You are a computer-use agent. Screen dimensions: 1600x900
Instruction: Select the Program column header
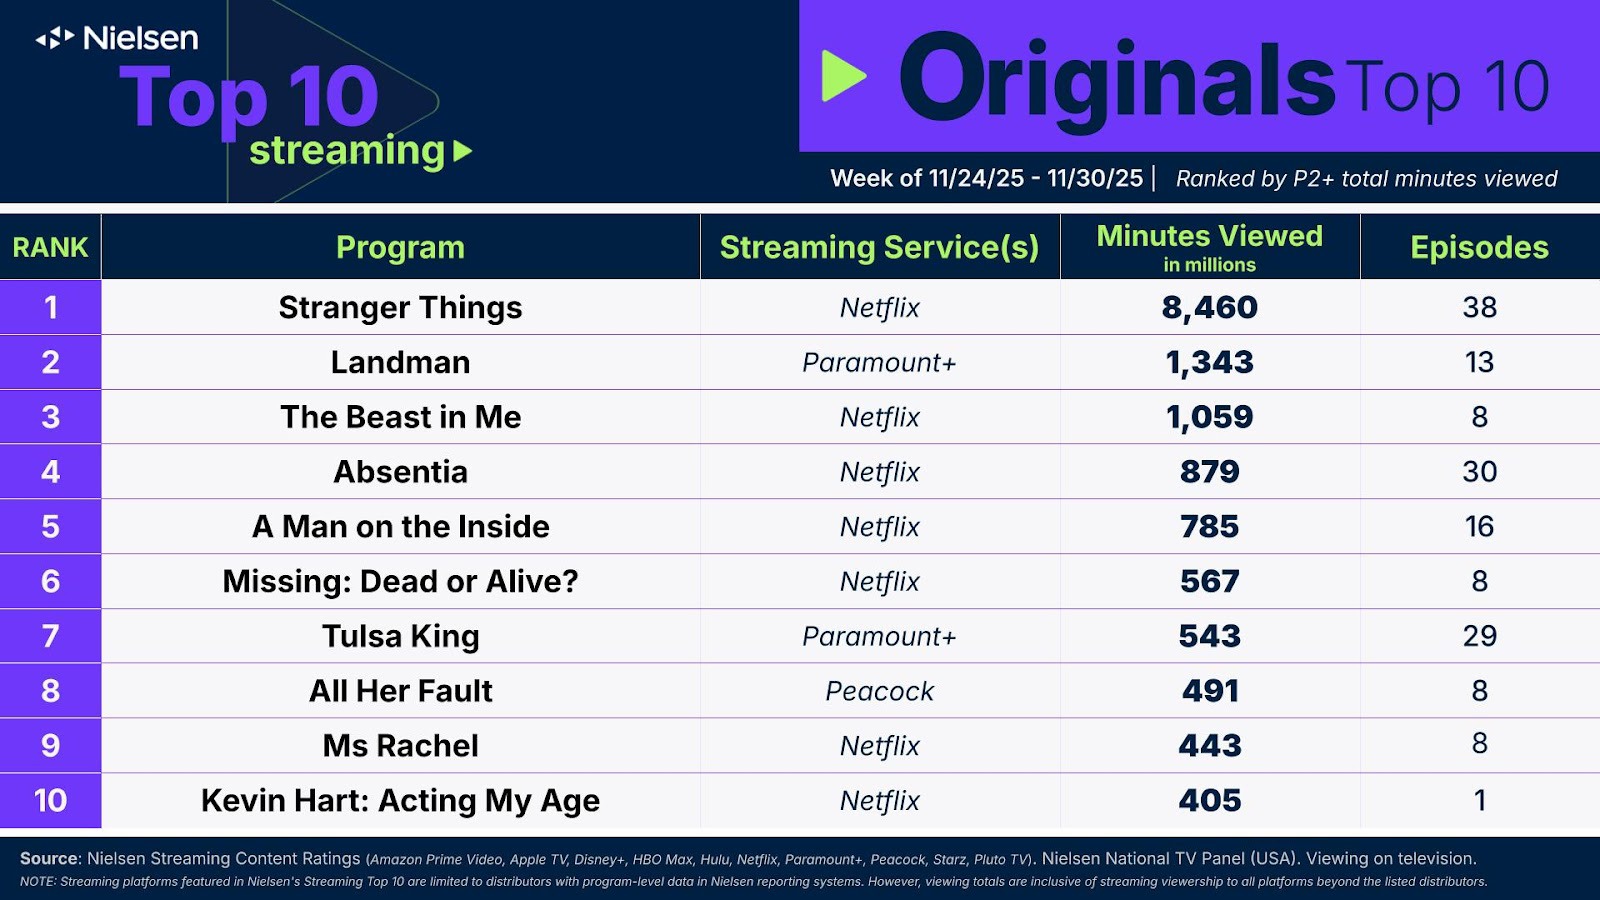pos(400,247)
